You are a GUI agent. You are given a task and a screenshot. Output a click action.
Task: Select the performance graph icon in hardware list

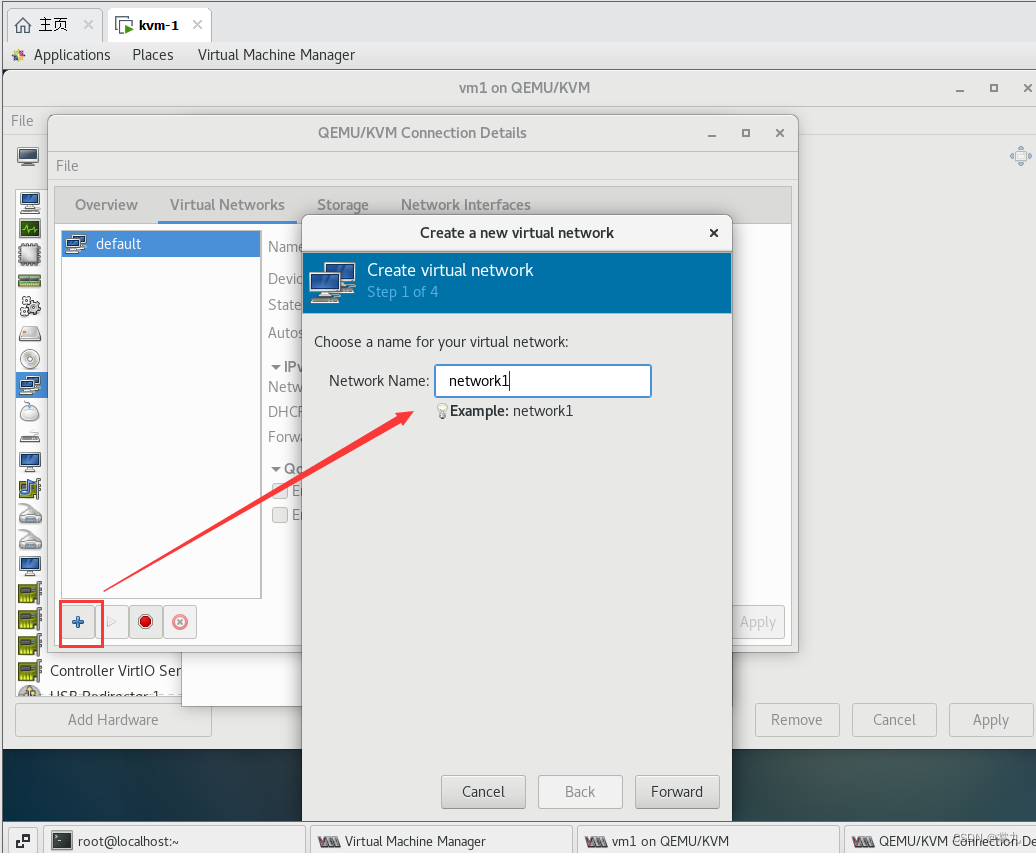pos(30,228)
